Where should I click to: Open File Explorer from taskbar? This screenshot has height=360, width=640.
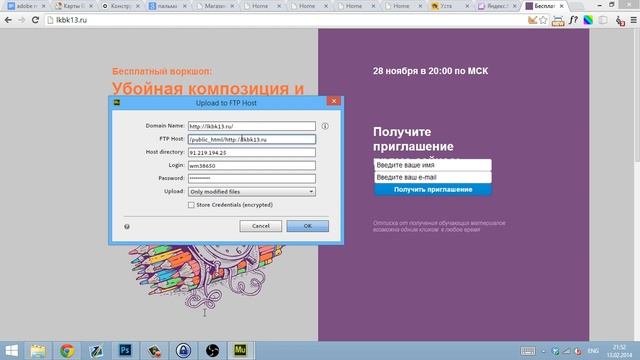click(38, 351)
